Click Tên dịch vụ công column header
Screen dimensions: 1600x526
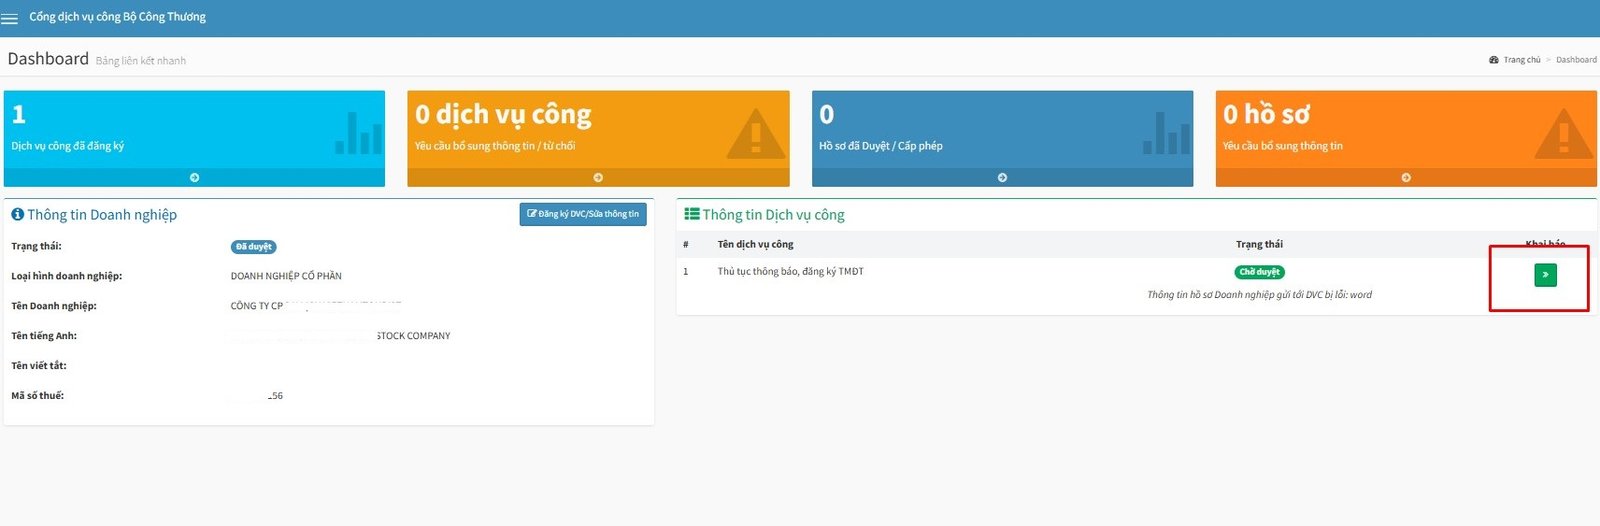755,244
